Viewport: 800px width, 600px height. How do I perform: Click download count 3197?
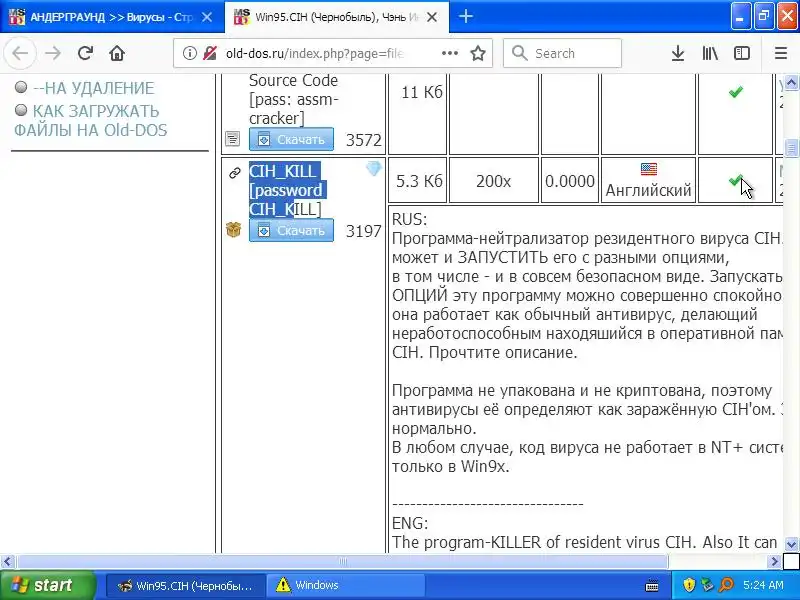(x=364, y=231)
